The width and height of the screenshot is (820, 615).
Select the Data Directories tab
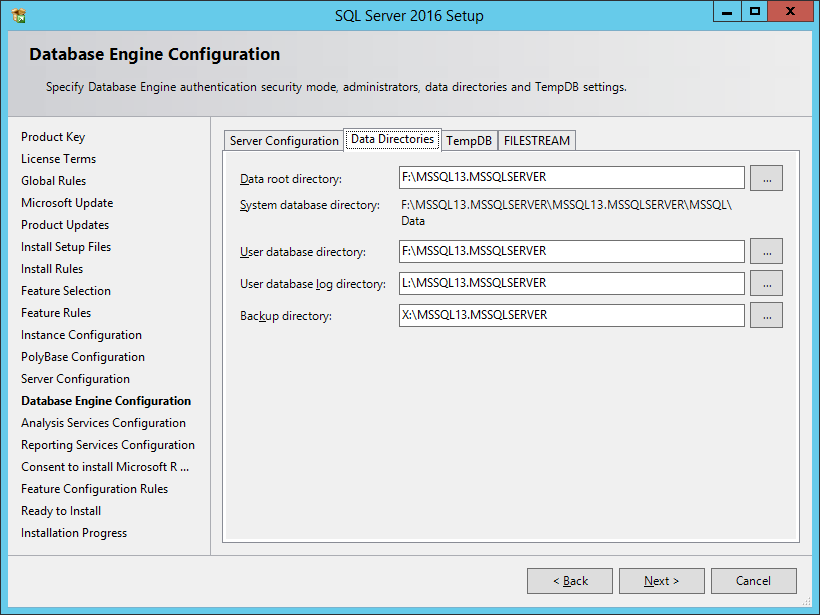click(392, 140)
